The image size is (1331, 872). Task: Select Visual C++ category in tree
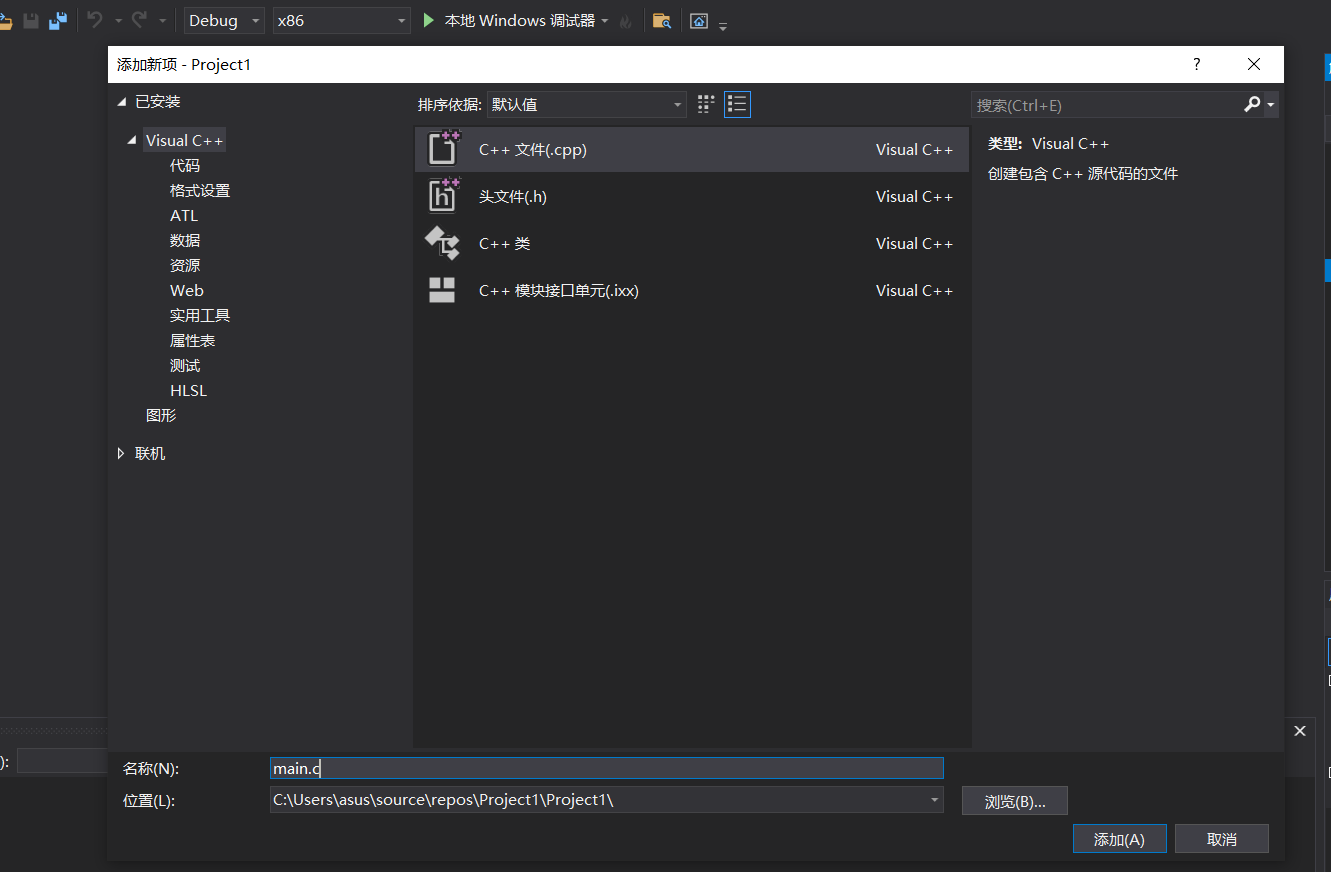[x=185, y=141]
